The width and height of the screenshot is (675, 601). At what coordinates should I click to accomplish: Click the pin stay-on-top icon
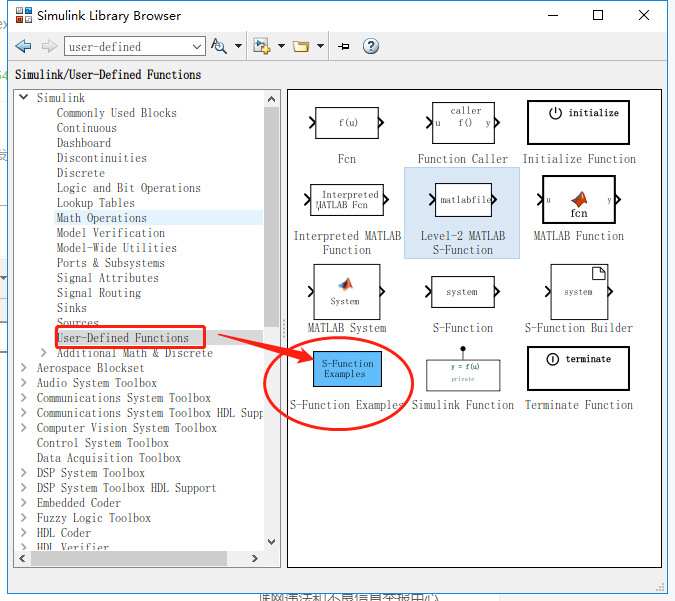[x=344, y=46]
